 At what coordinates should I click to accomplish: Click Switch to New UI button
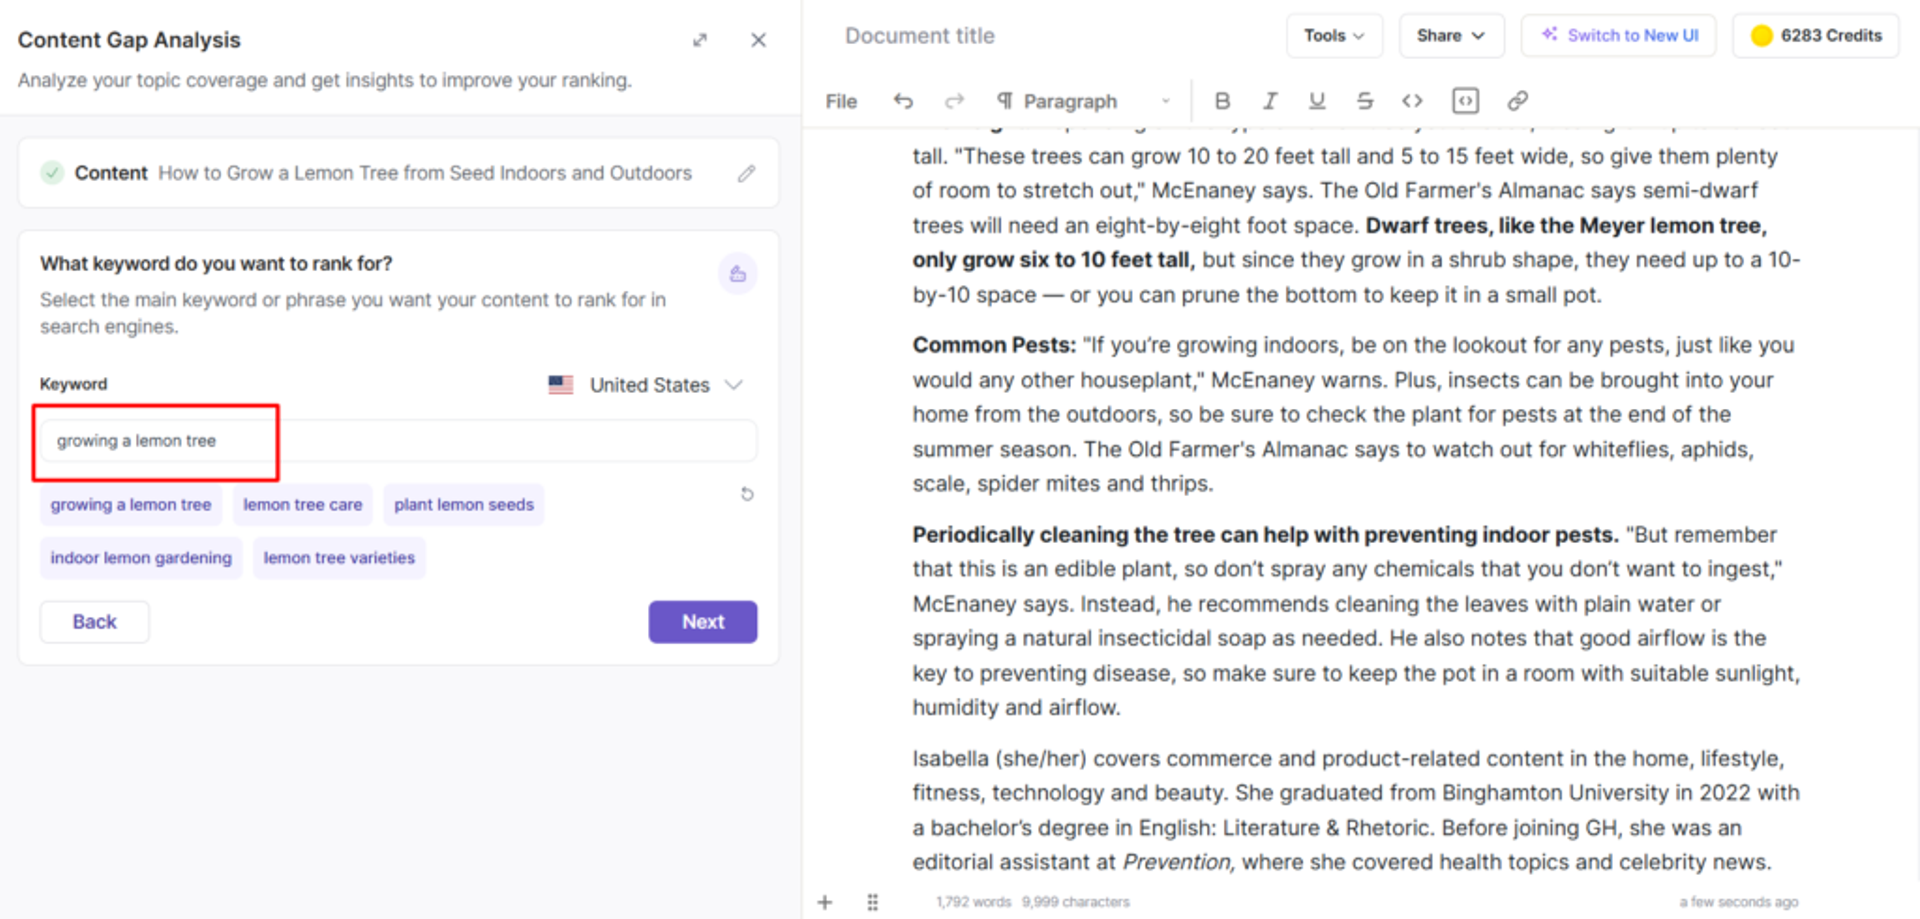tap(1618, 36)
